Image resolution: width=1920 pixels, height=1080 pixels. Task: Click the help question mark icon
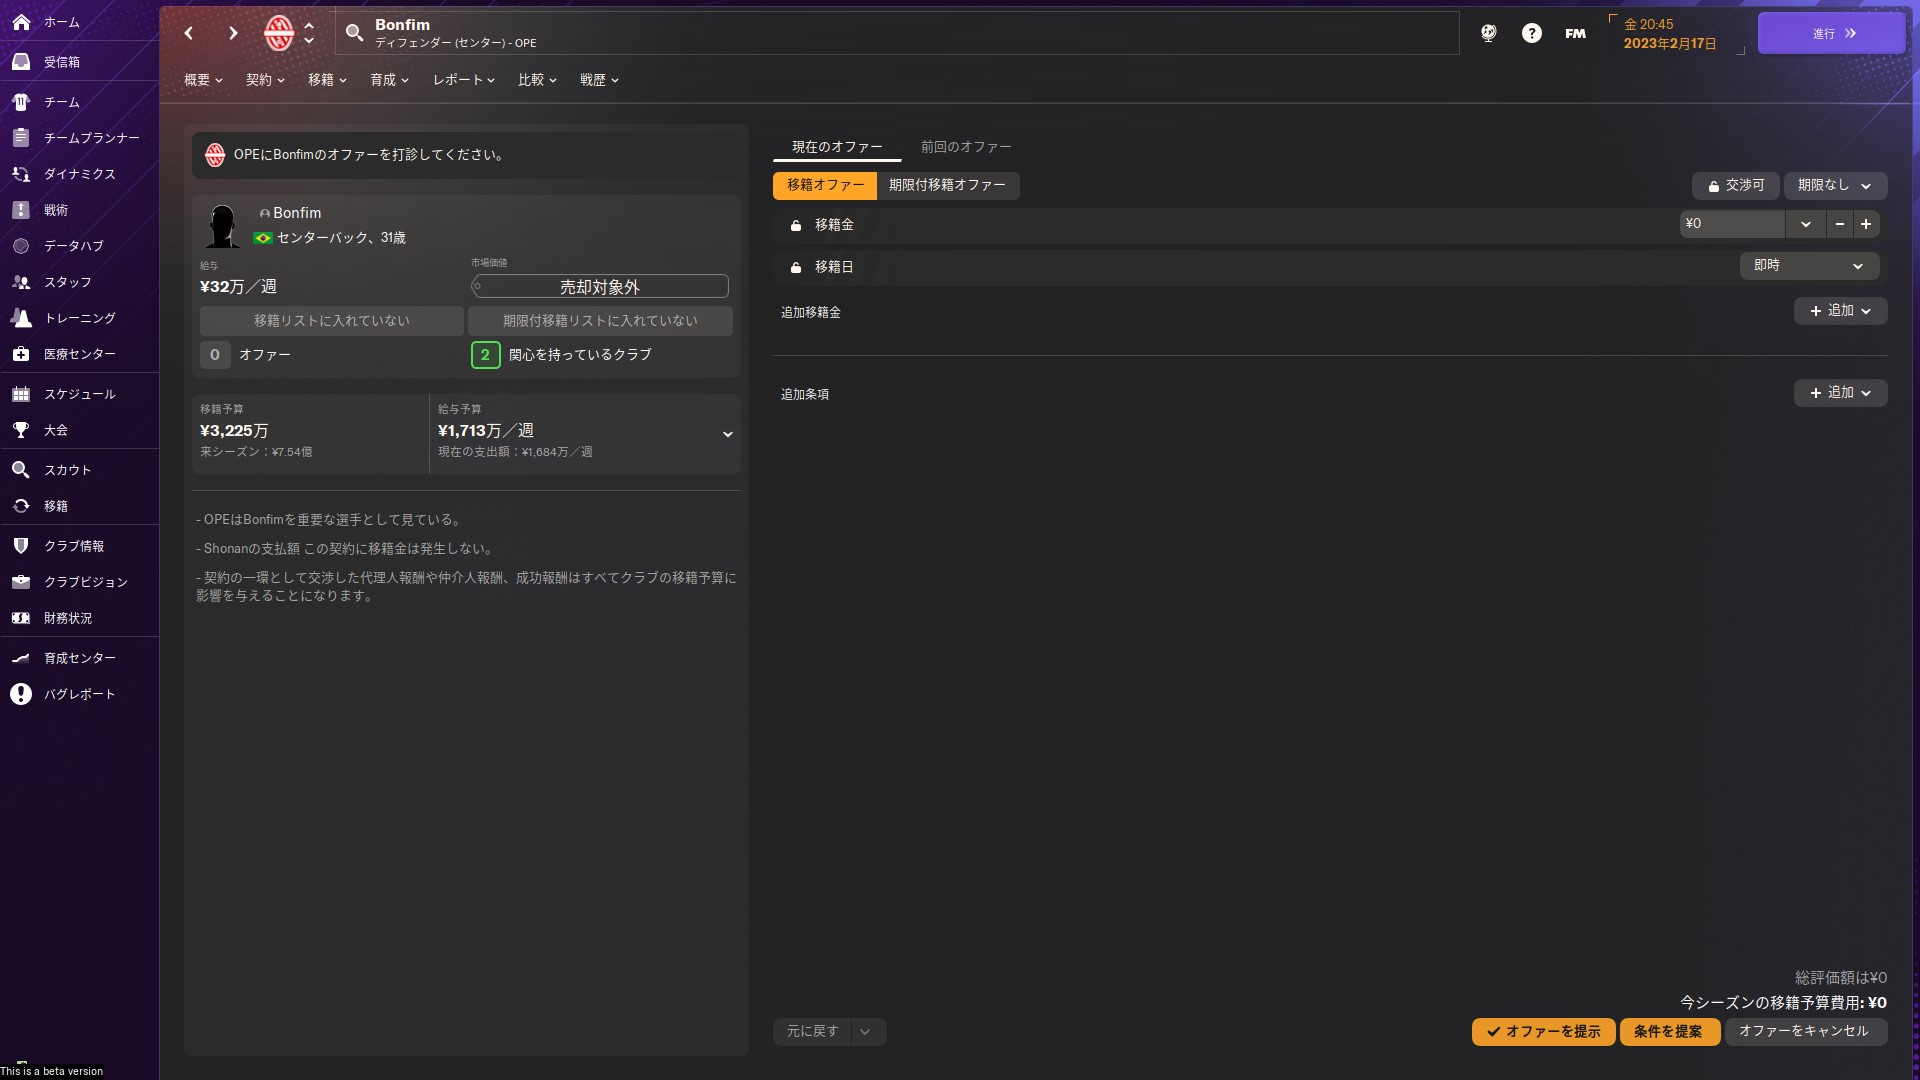[x=1531, y=33]
